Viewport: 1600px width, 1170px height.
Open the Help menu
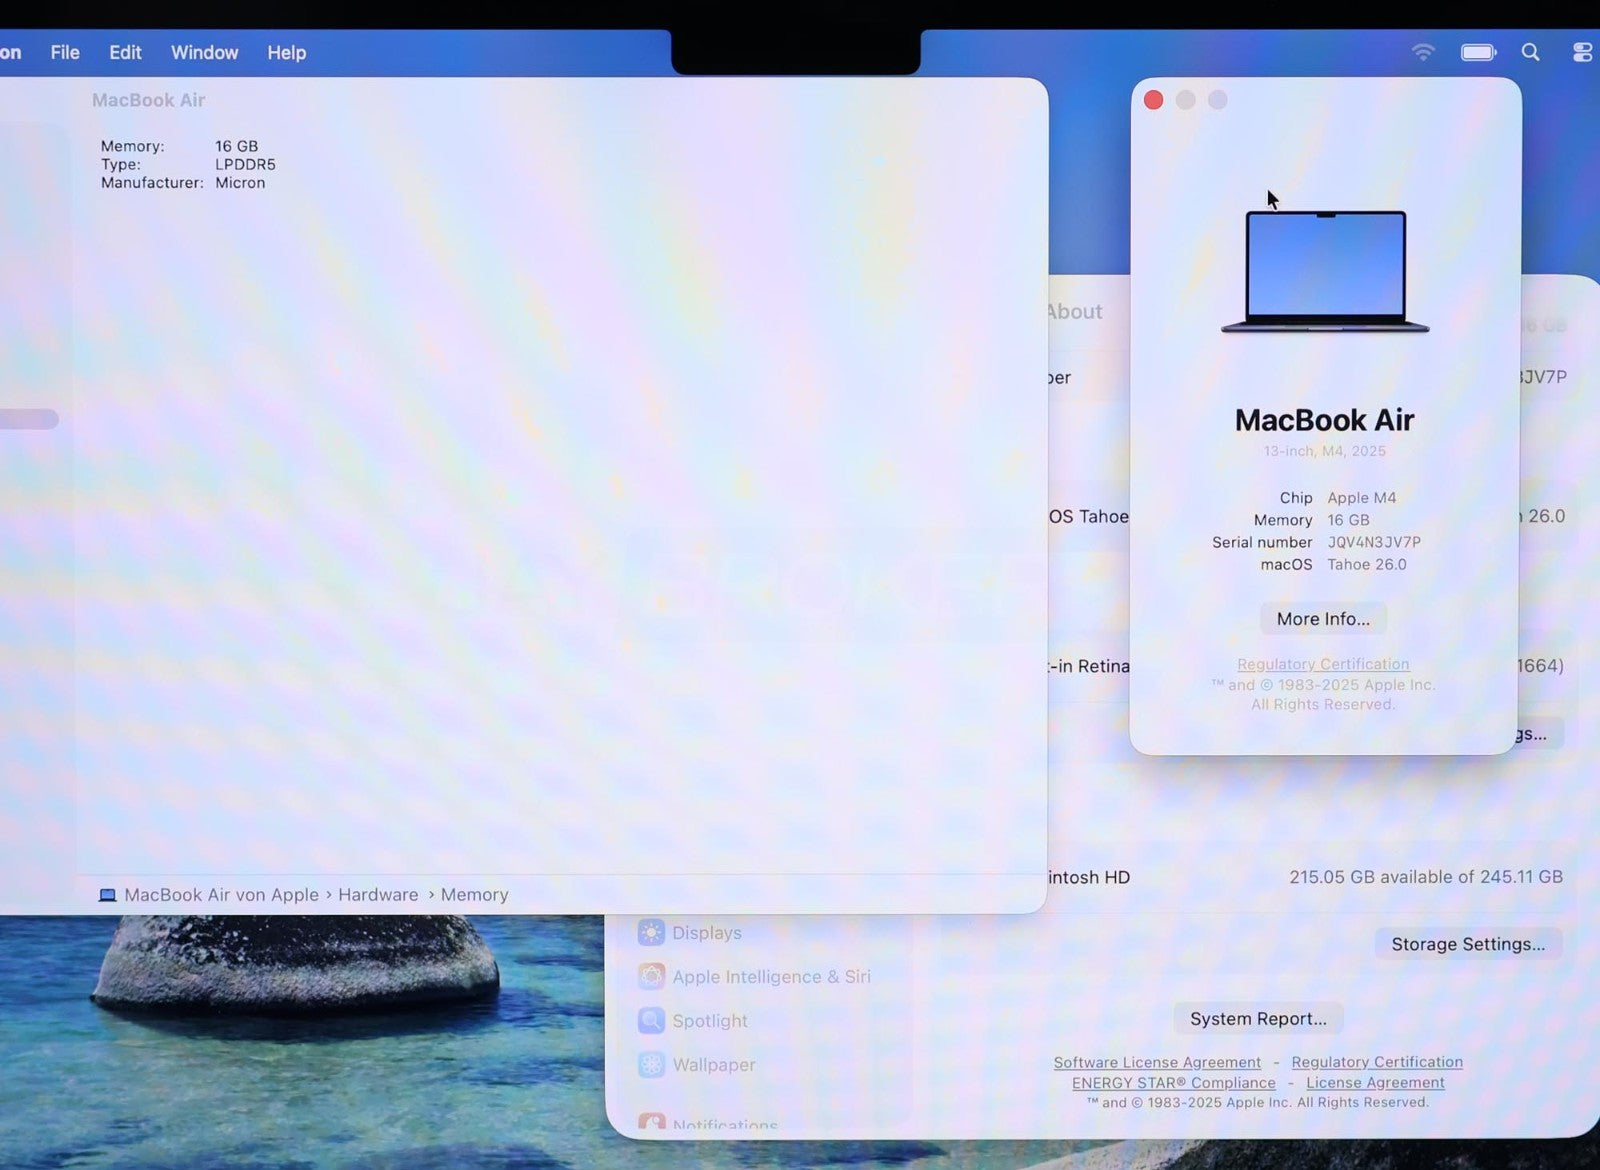coord(286,52)
